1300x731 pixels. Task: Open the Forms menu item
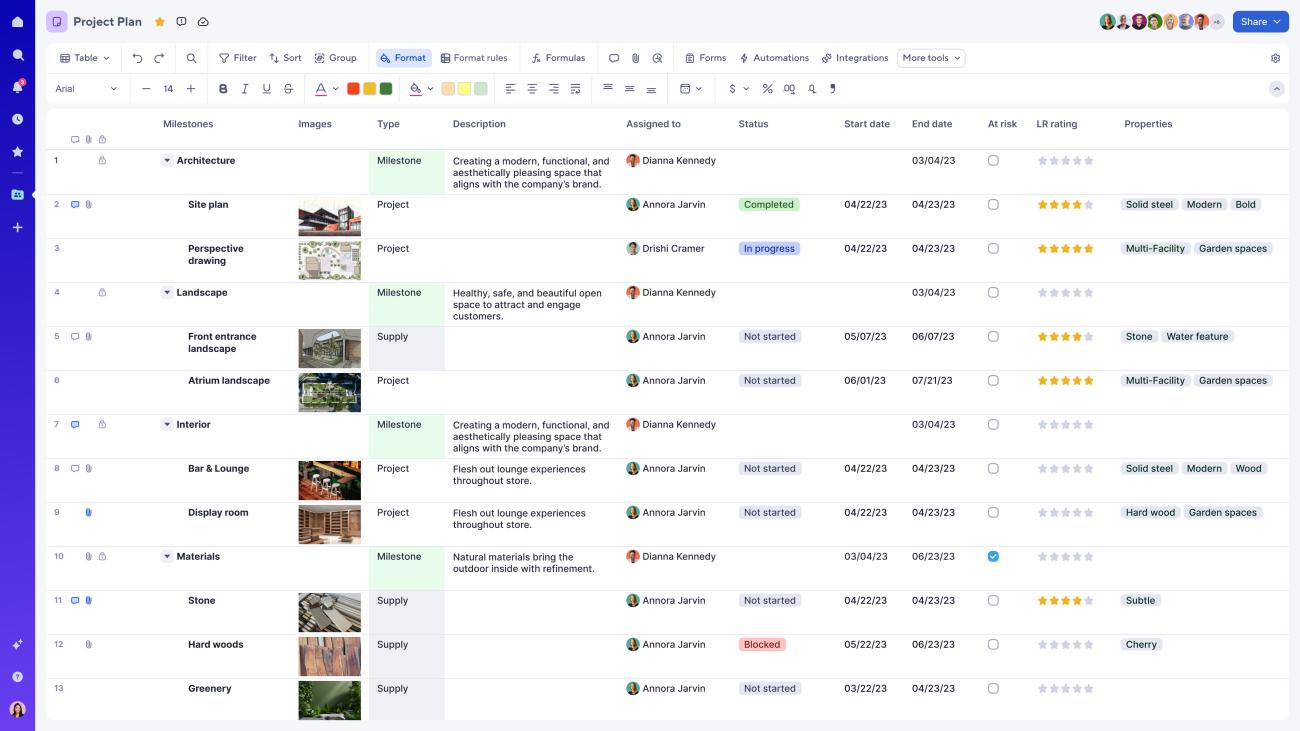click(705, 57)
